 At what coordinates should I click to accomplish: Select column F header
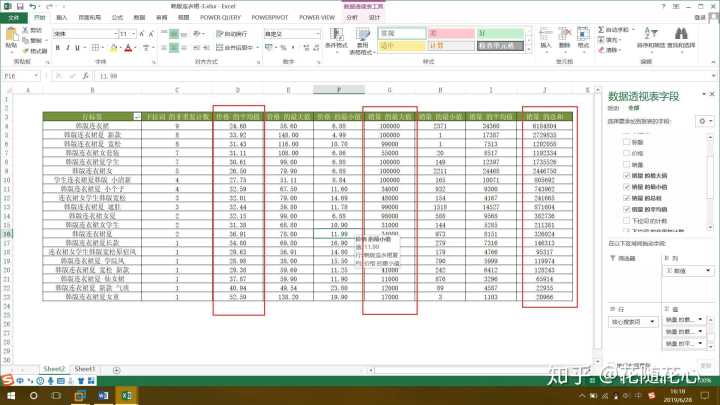pyautogui.click(x=339, y=90)
